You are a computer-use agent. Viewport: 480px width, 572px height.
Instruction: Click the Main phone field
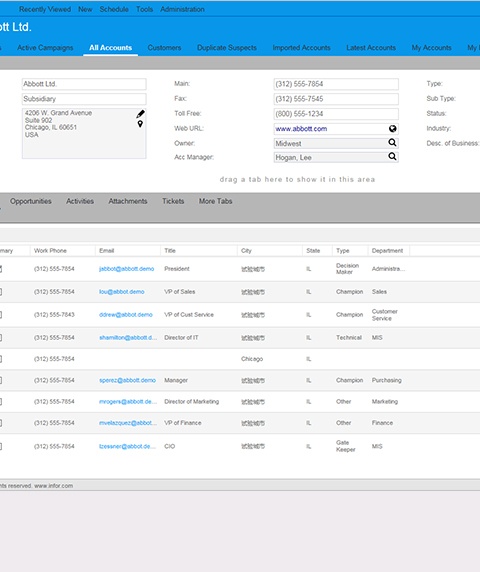[336, 84]
